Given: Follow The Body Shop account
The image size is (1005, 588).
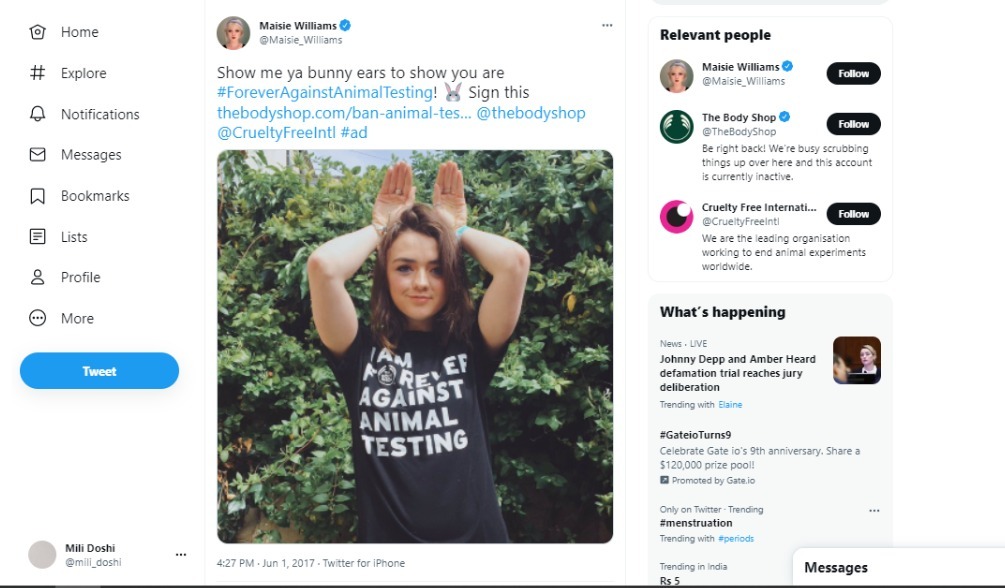Looking at the screenshot, I should (x=853, y=124).
